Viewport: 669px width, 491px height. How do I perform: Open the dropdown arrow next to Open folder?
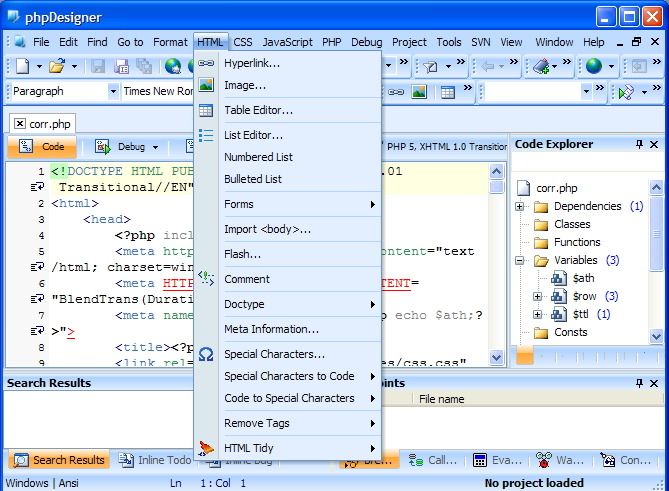(74, 67)
